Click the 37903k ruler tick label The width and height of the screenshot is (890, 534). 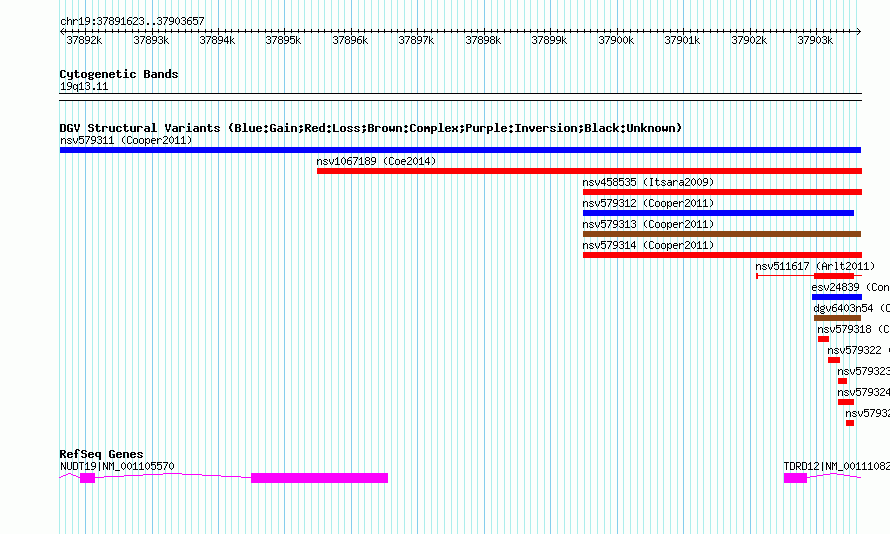815,40
